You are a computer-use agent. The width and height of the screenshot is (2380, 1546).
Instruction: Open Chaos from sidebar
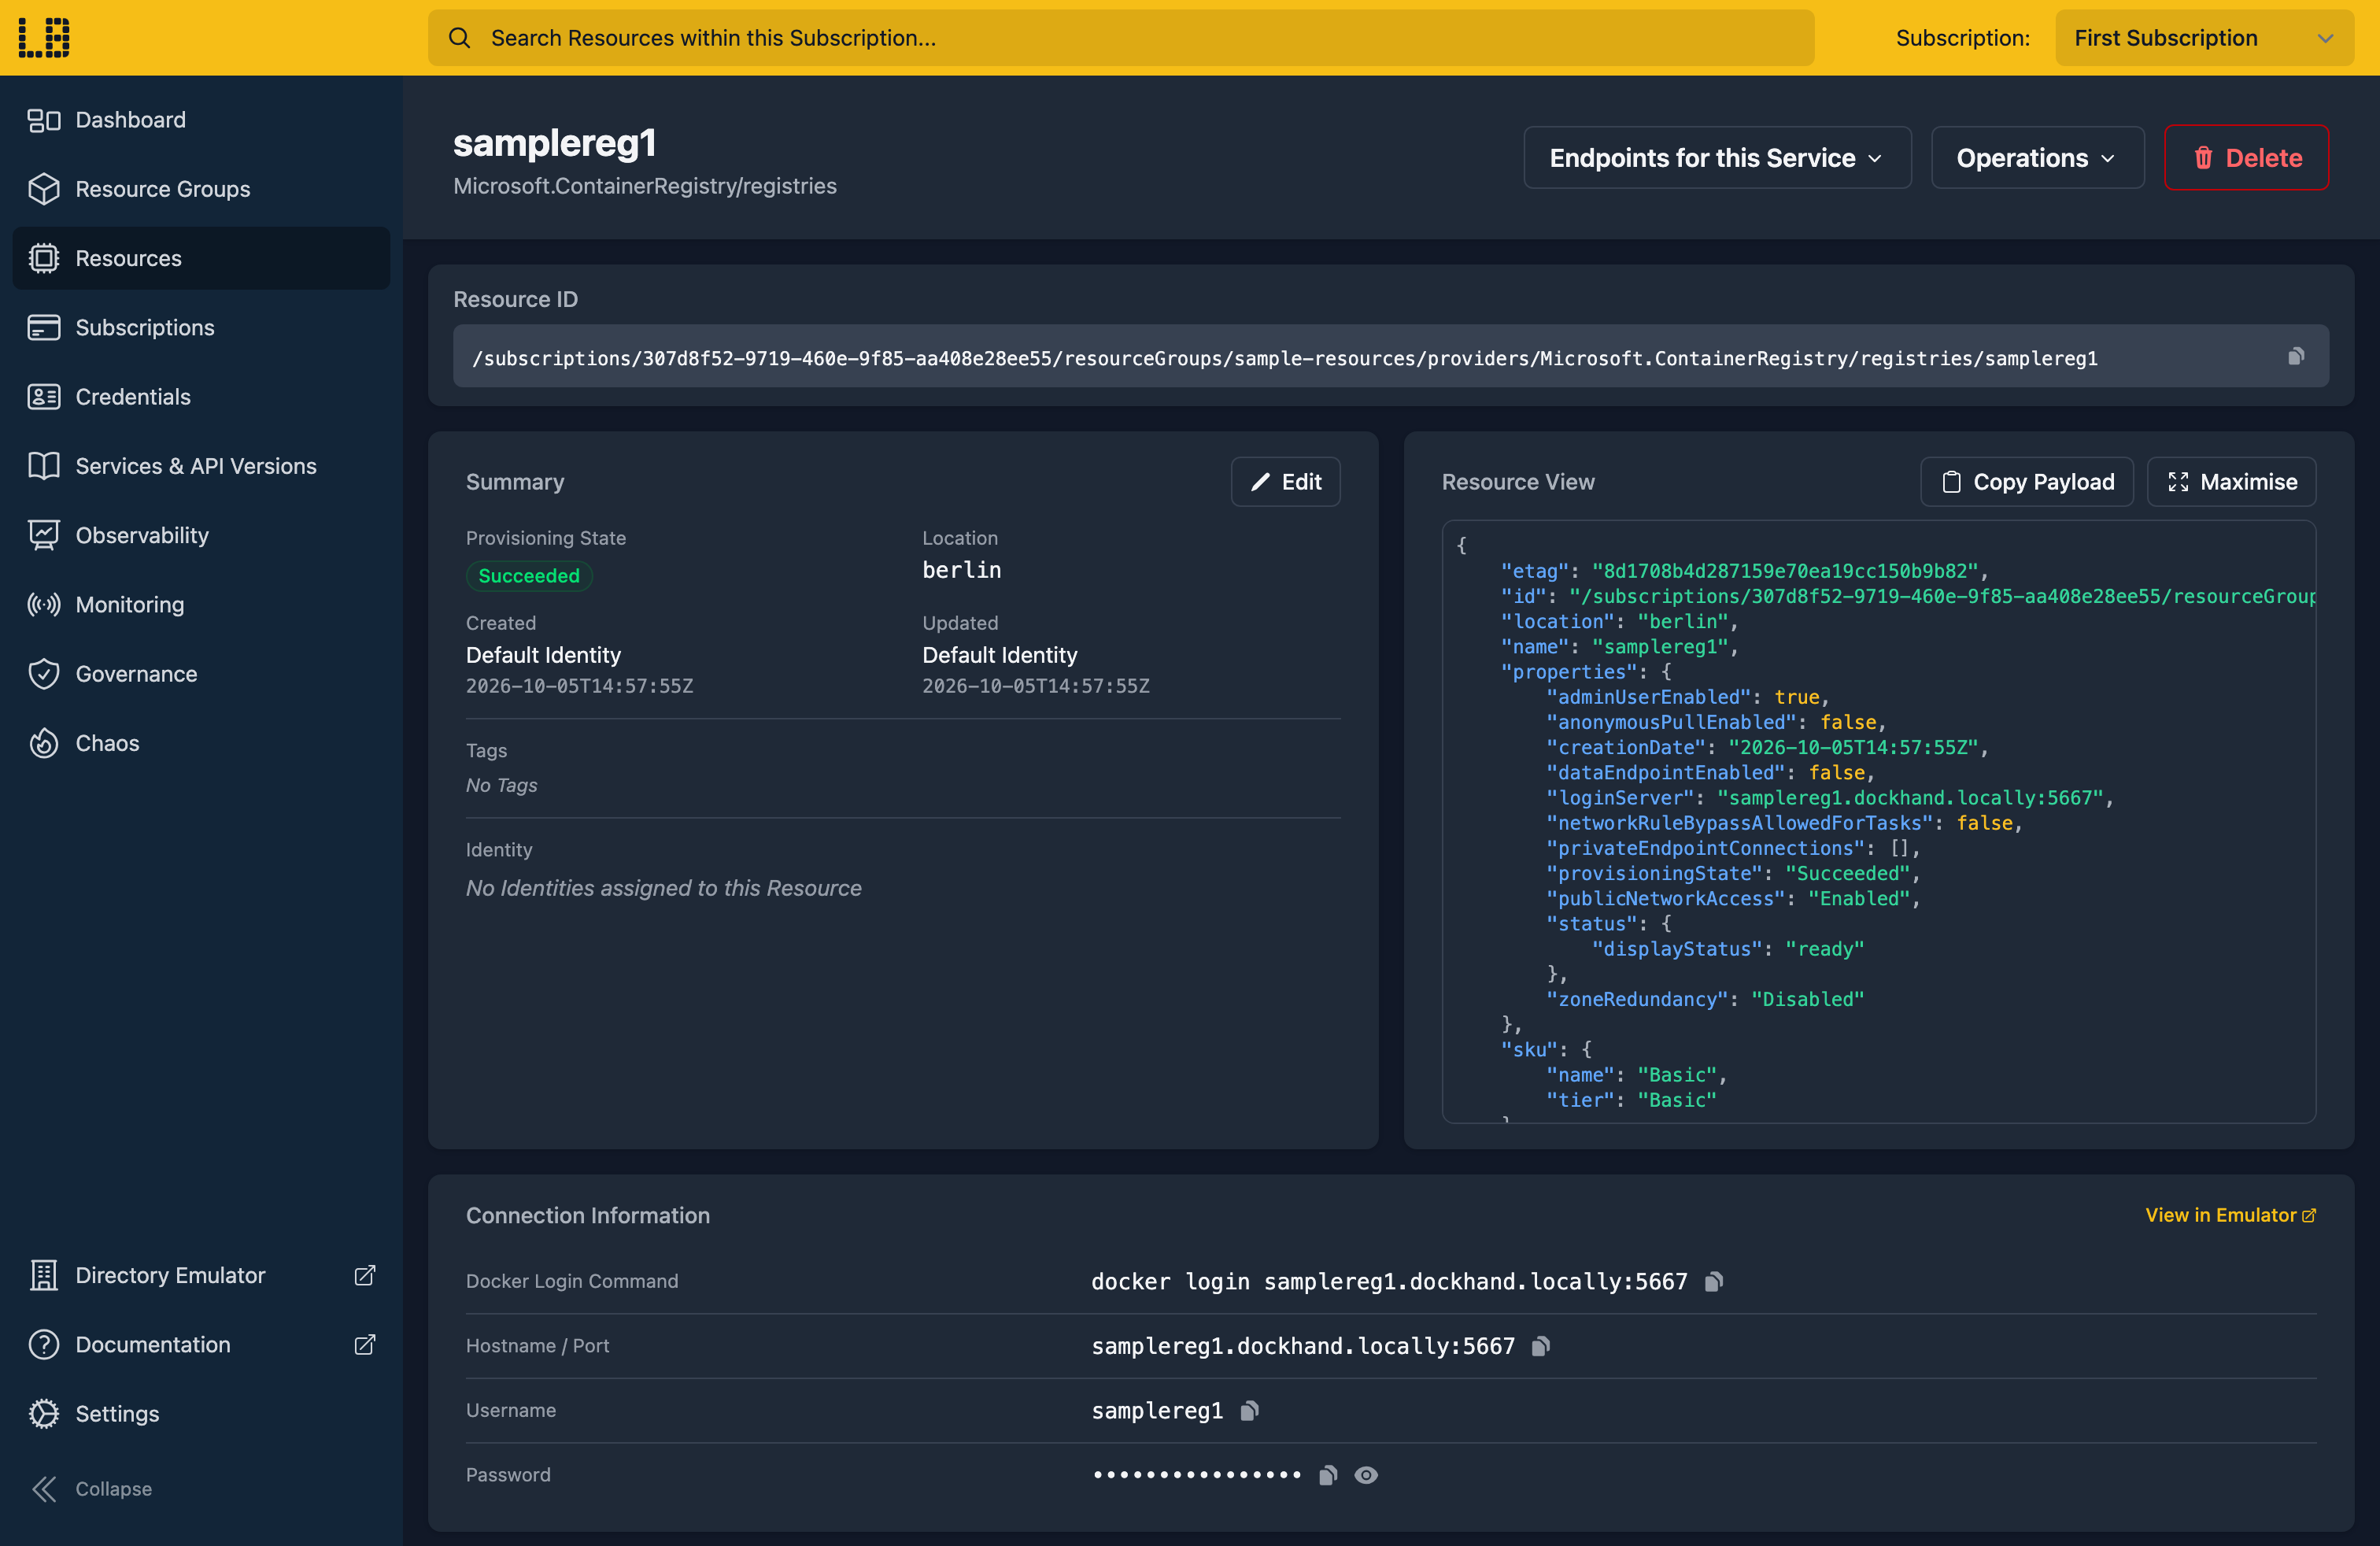pyautogui.click(x=201, y=743)
